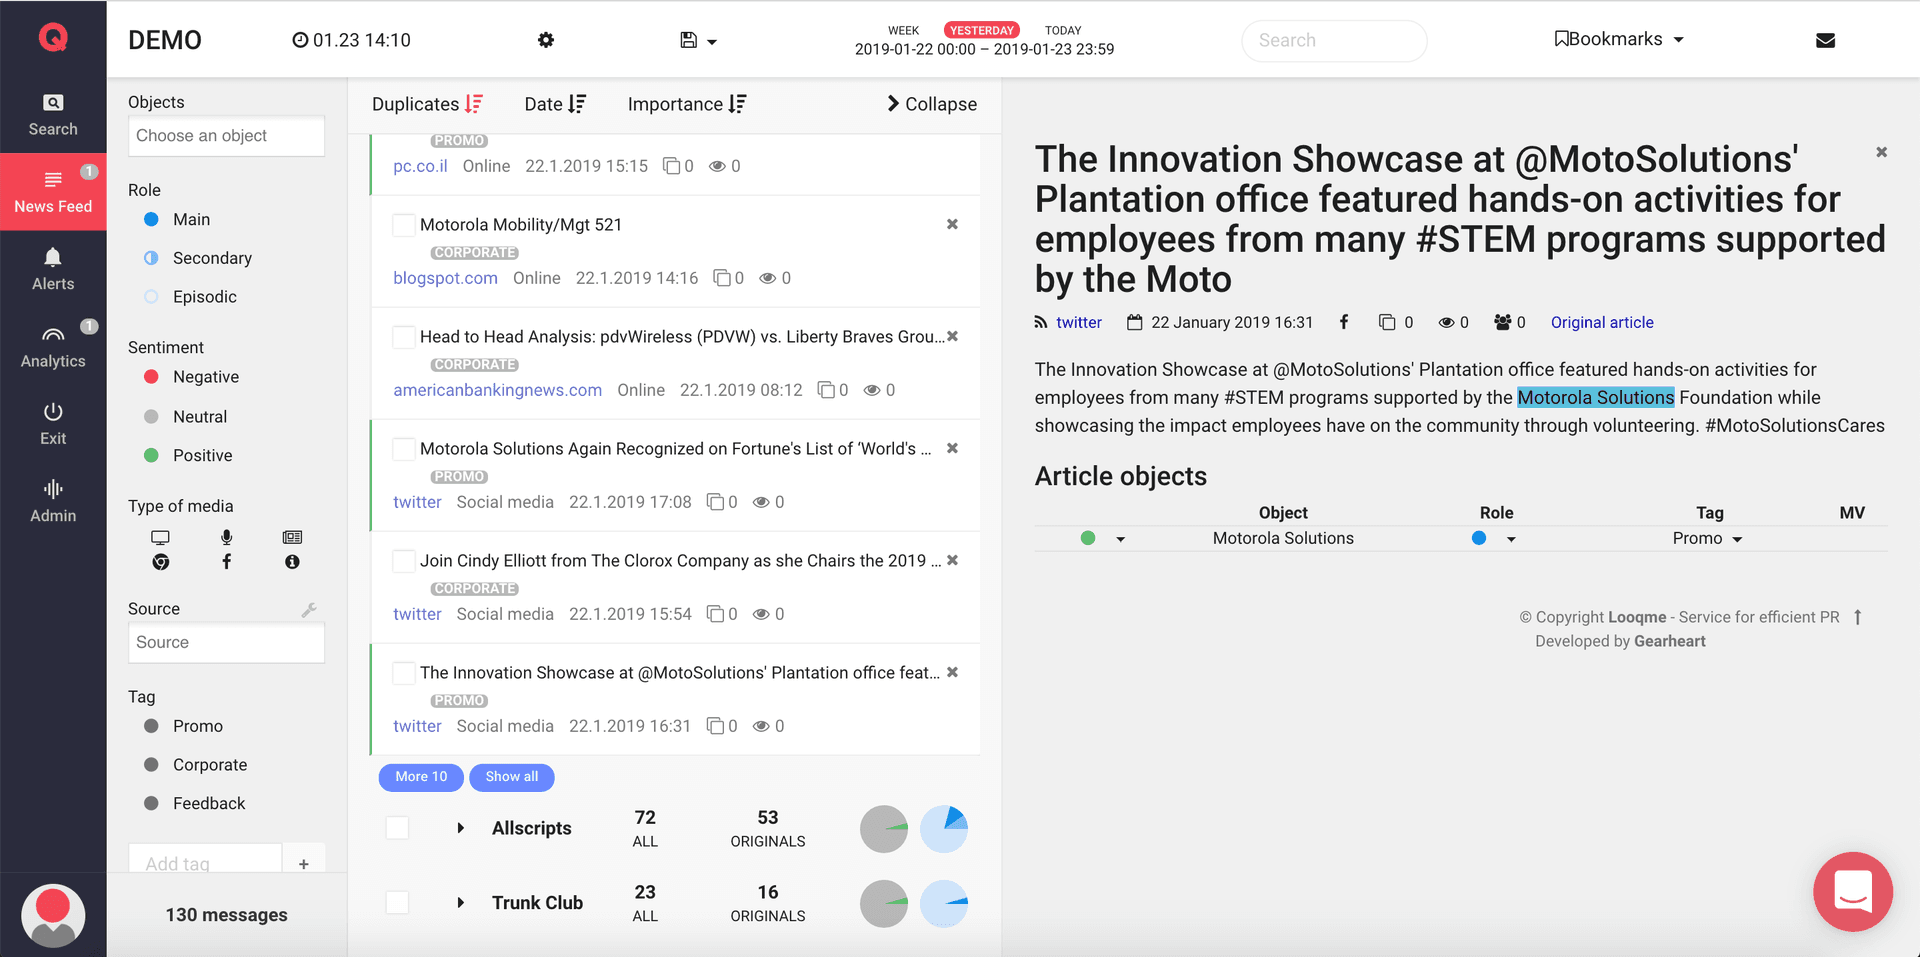The image size is (1920, 957).
Task: Open the News Feed section
Action: point(53,192)
